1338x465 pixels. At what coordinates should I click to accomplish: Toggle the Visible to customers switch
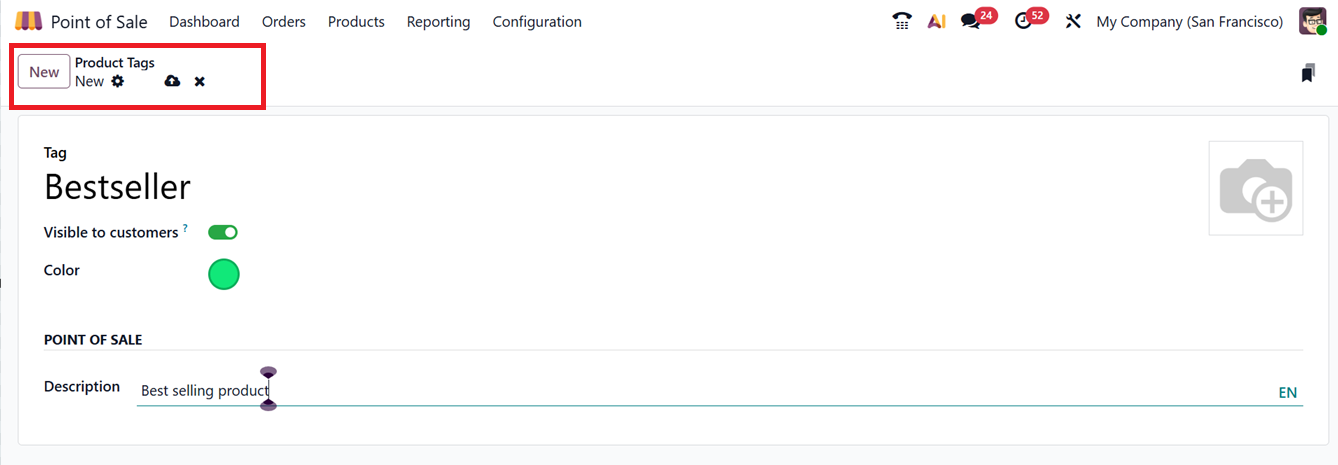coord(223,232)
